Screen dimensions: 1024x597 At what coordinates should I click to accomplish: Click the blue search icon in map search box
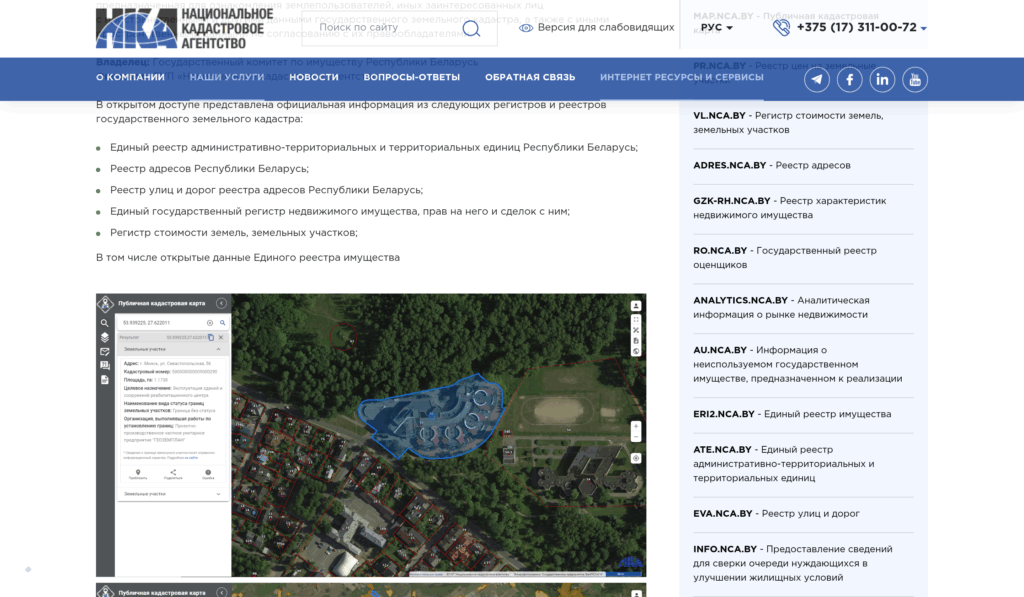222,323
